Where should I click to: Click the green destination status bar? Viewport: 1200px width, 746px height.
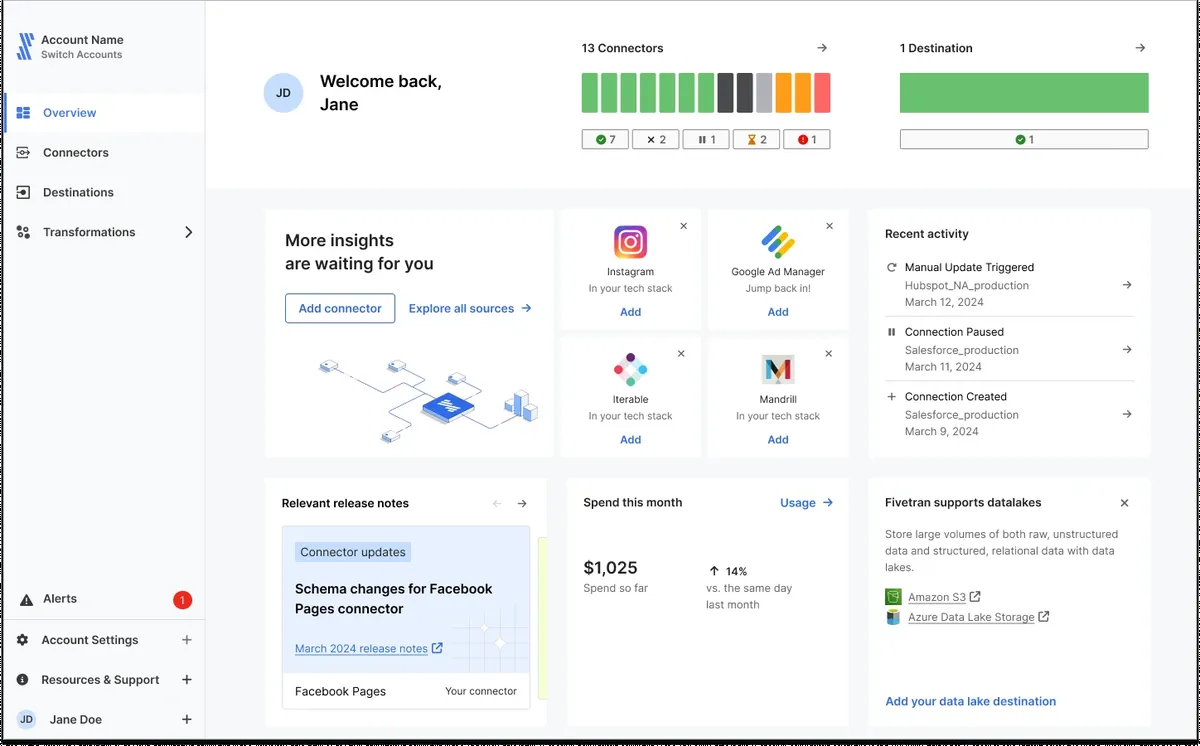[x=1024, y=93]
